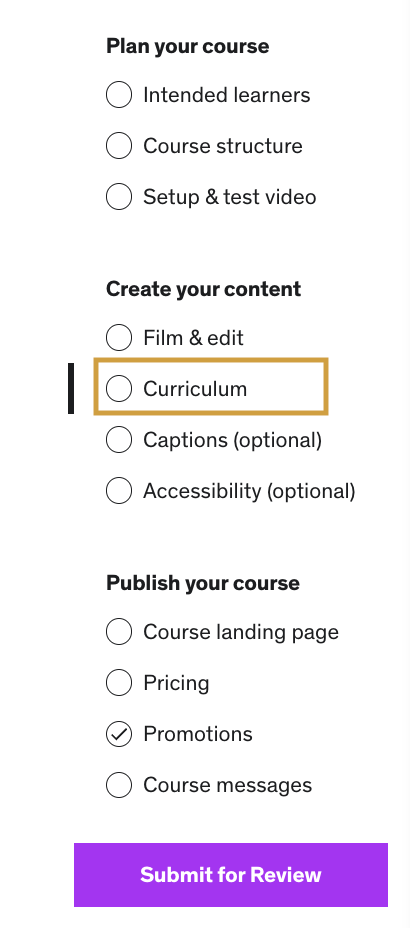Viewport: 410px width, 928px height.
Task: Click the checked circle next to Promotions
Action: point(119,734)
